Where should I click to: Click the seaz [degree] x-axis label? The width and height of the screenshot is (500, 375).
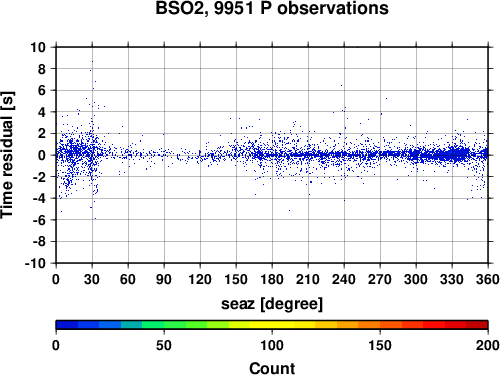[272, 304]
